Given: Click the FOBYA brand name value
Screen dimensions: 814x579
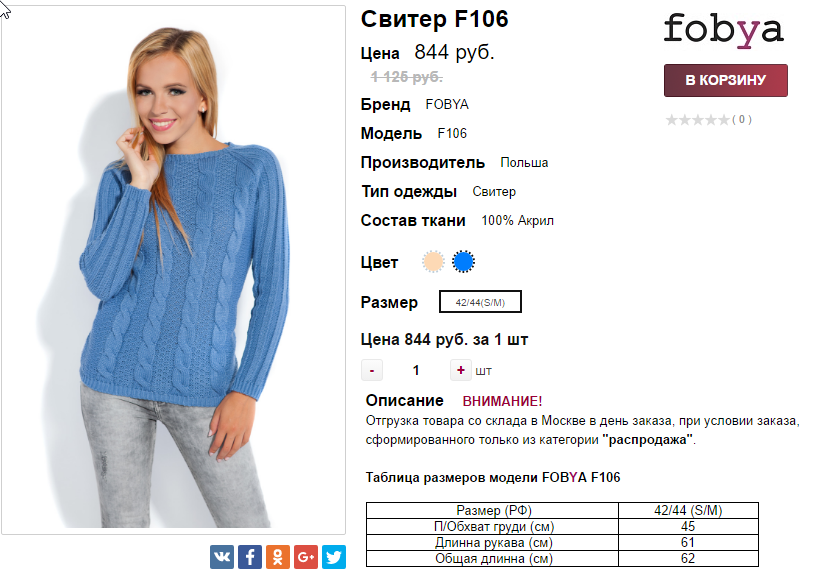Looking at the screenshot, I should click(x=447, y=104).
